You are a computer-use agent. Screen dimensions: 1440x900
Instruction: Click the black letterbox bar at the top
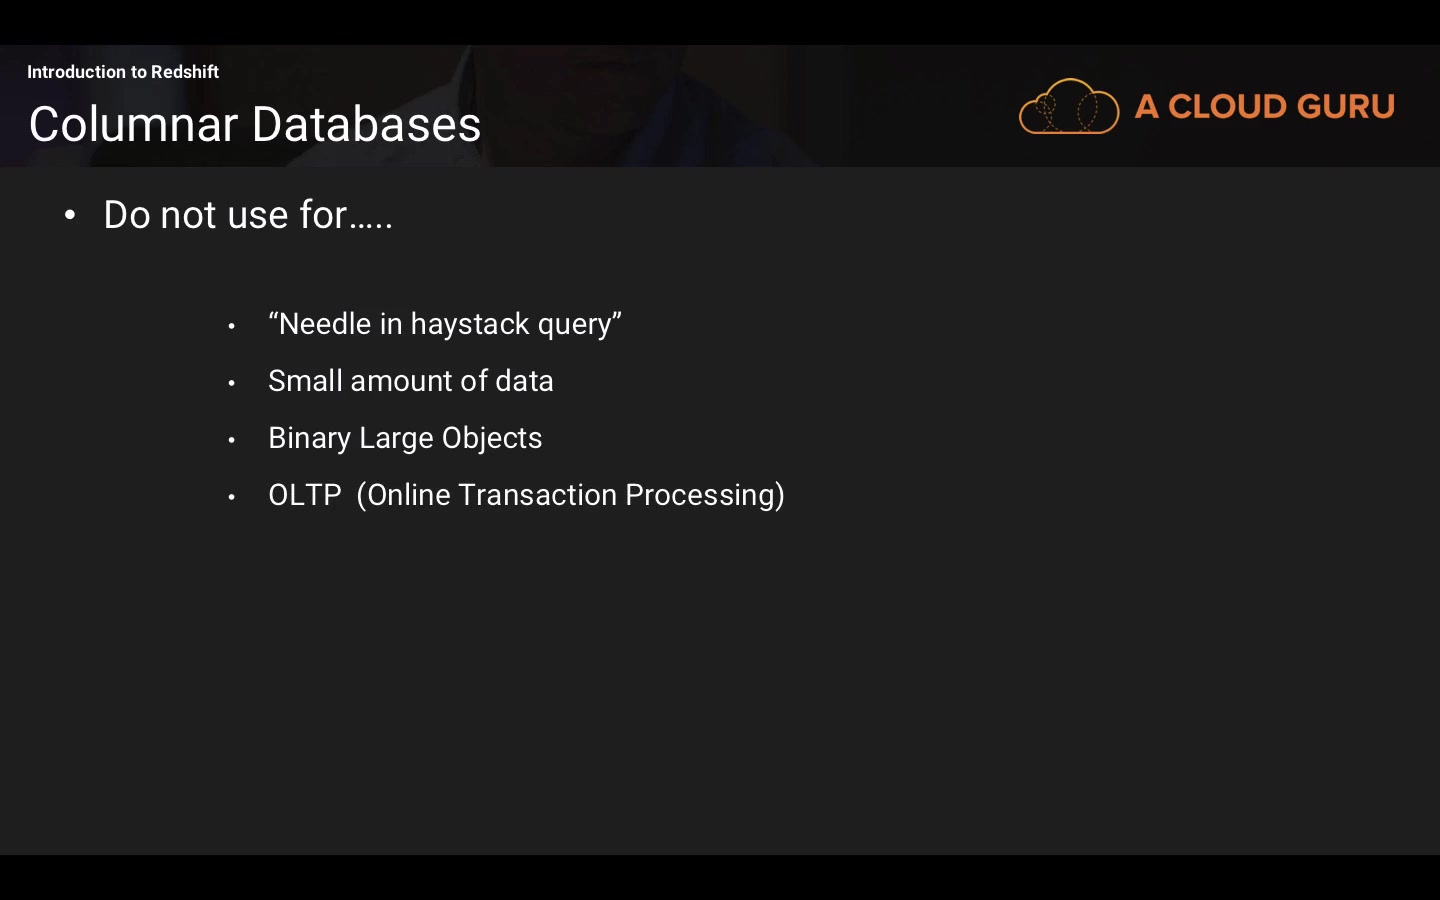pyautogui.click(x=720, y=21)
